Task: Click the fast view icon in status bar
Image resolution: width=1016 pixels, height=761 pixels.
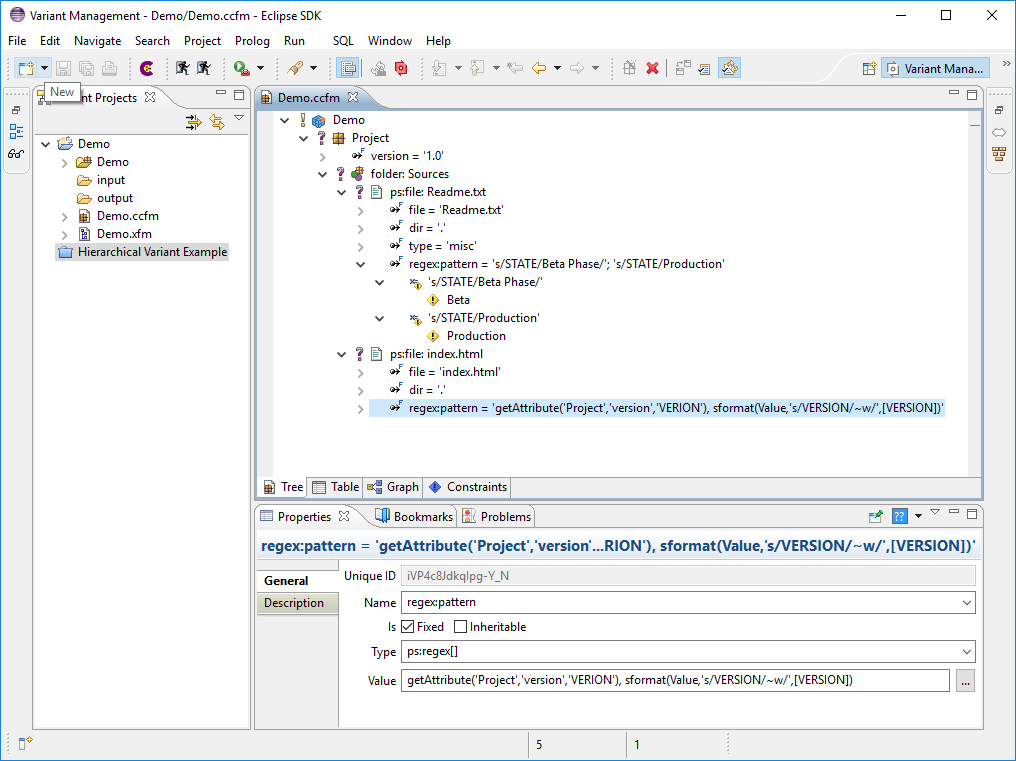Action: [25, 743]
